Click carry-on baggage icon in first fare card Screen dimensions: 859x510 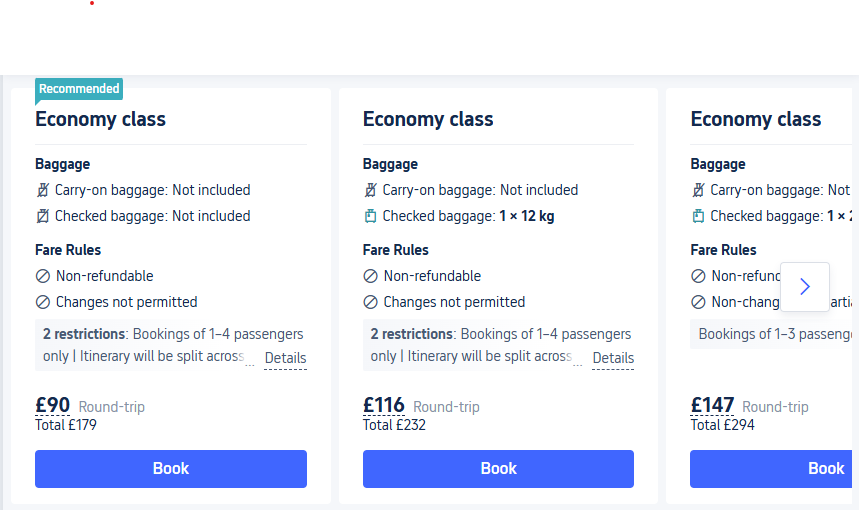(x=43, y=190)
